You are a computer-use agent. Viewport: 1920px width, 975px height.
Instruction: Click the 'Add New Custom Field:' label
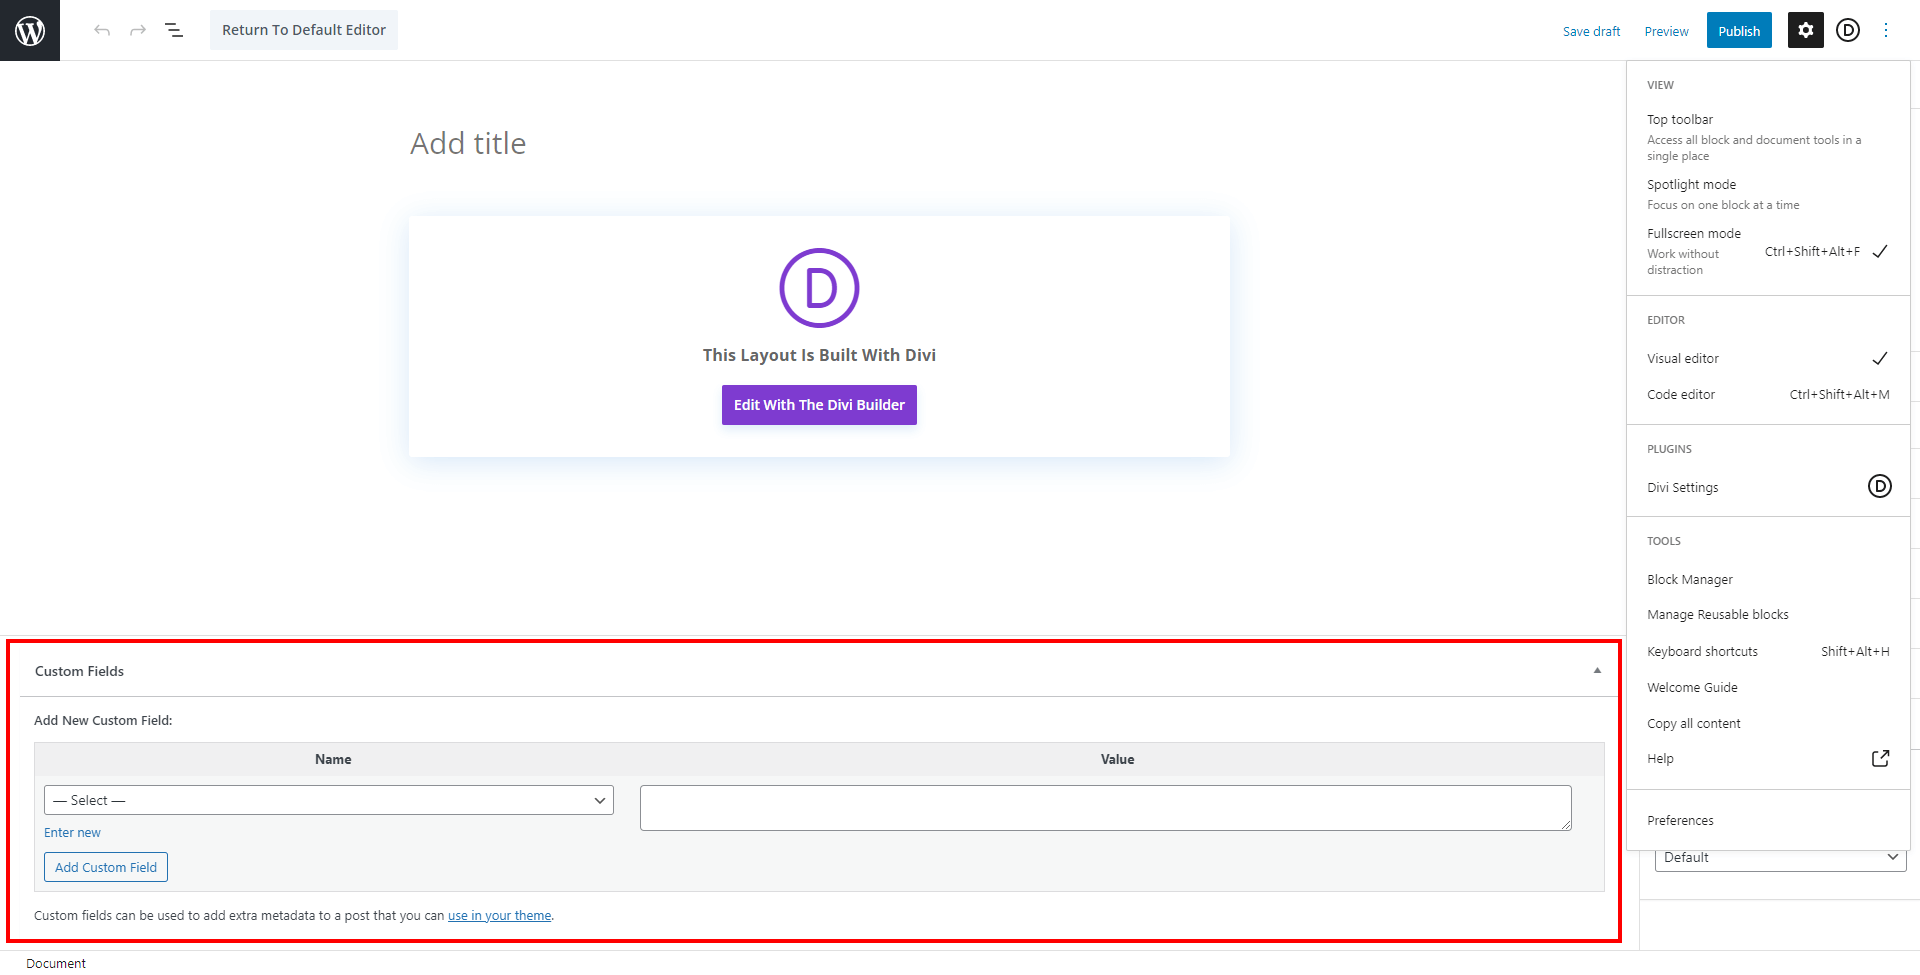pos(103,720)
